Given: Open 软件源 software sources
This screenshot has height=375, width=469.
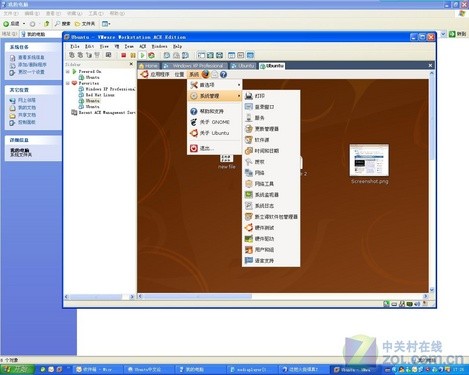Looking at the screenshot, I should 271,140.
